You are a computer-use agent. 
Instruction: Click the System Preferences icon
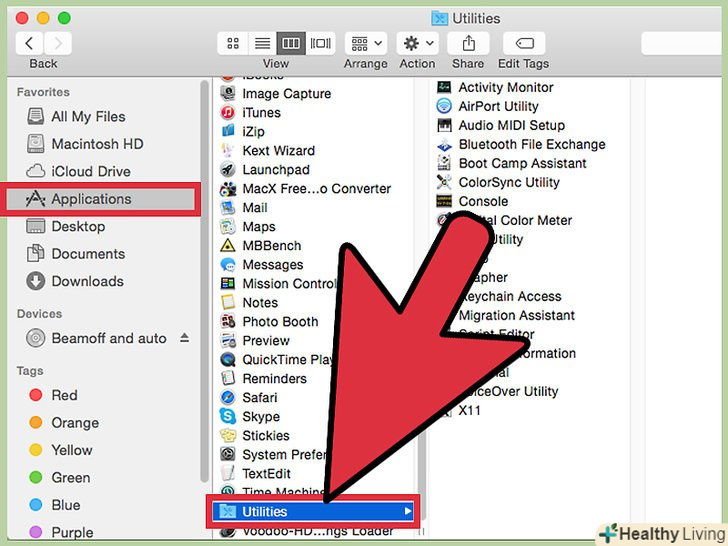click(228, 454)
